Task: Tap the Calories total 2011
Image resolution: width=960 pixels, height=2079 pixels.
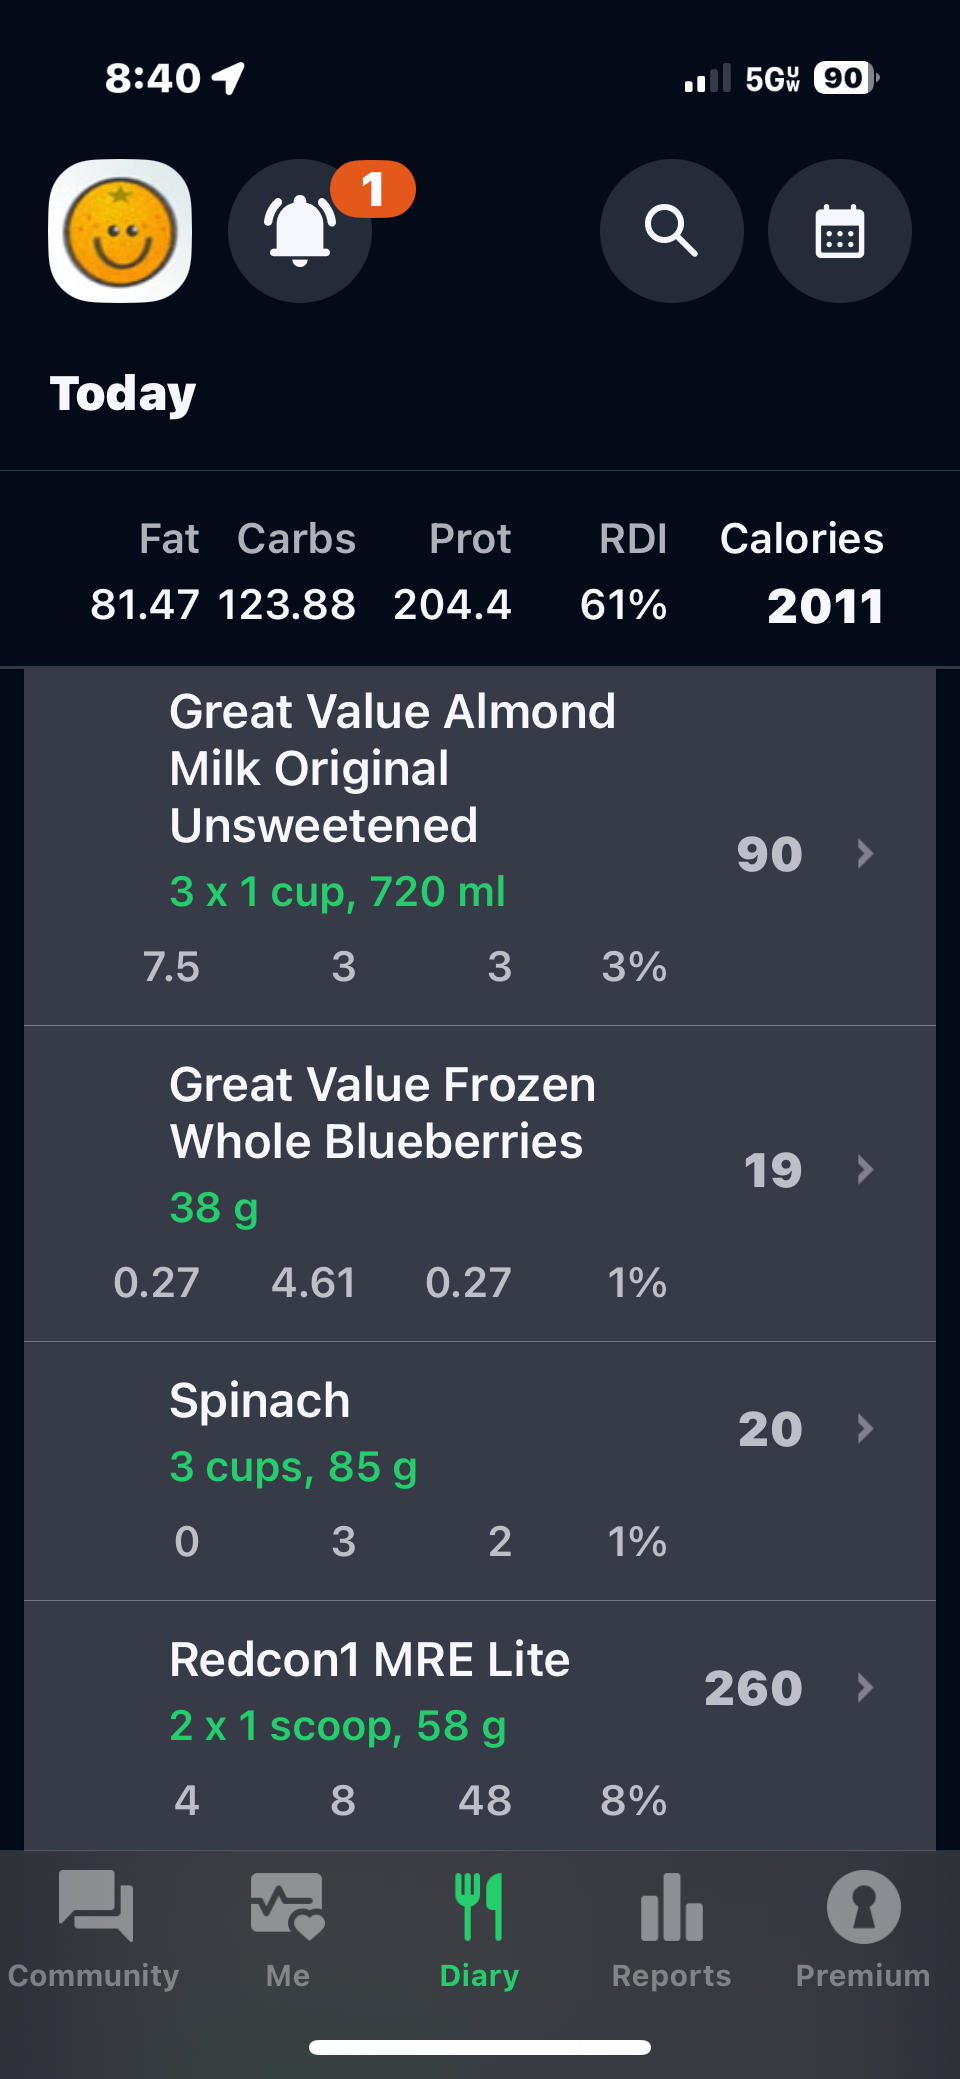Action: 825,606
